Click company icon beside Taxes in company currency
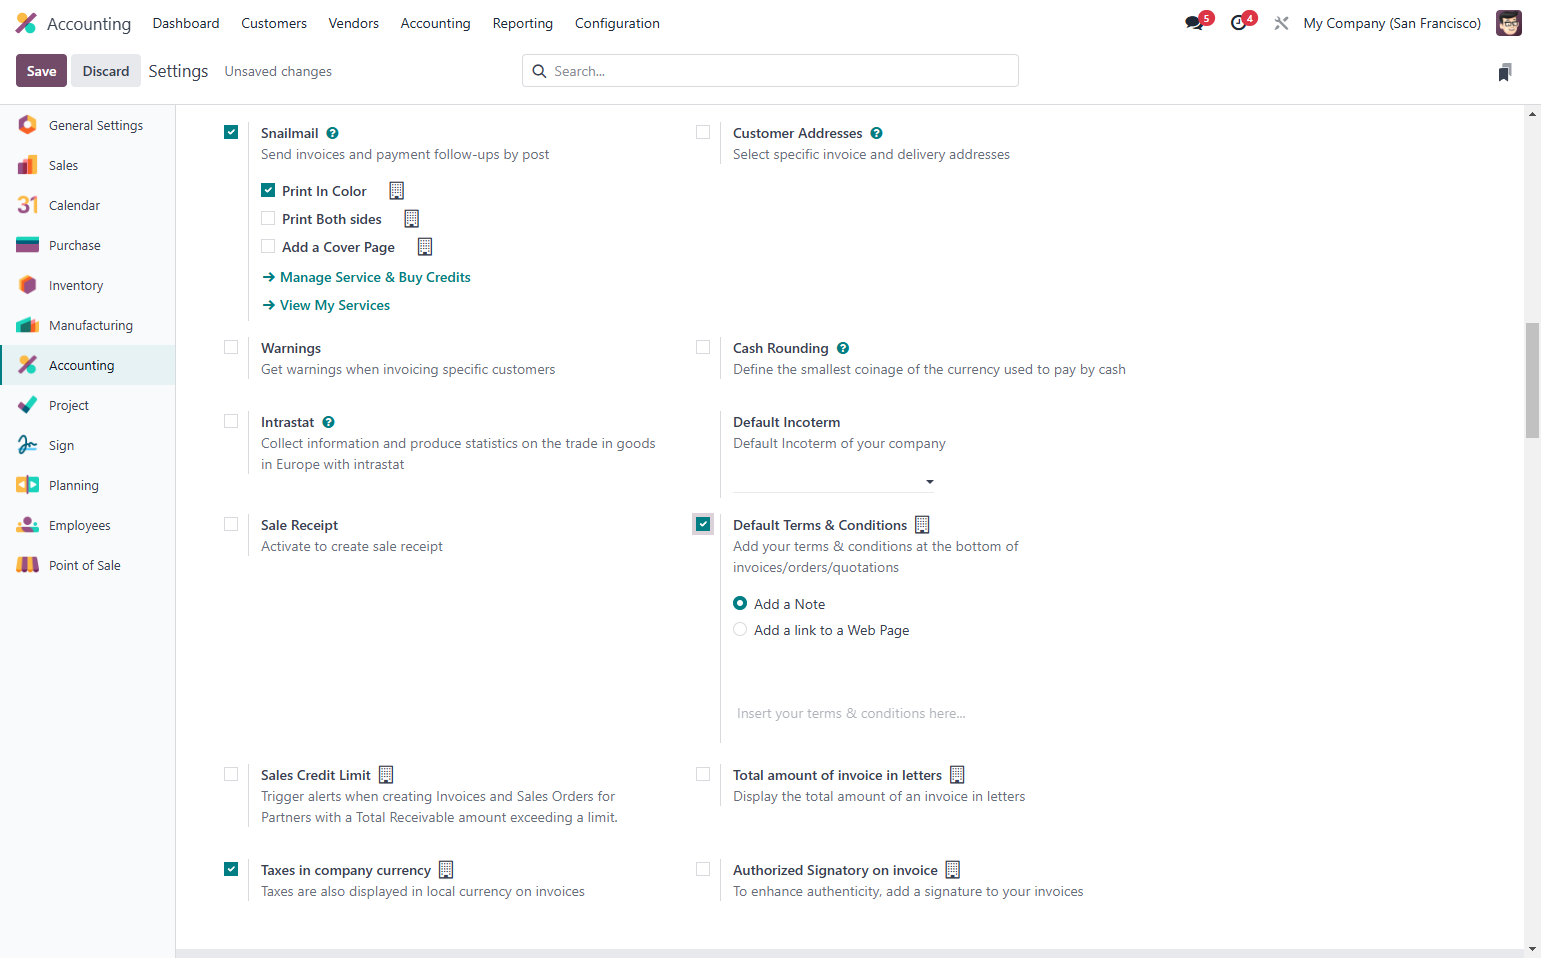Image resolution: width=1541 pixels, height=958 pixels. tap(446, 869)
